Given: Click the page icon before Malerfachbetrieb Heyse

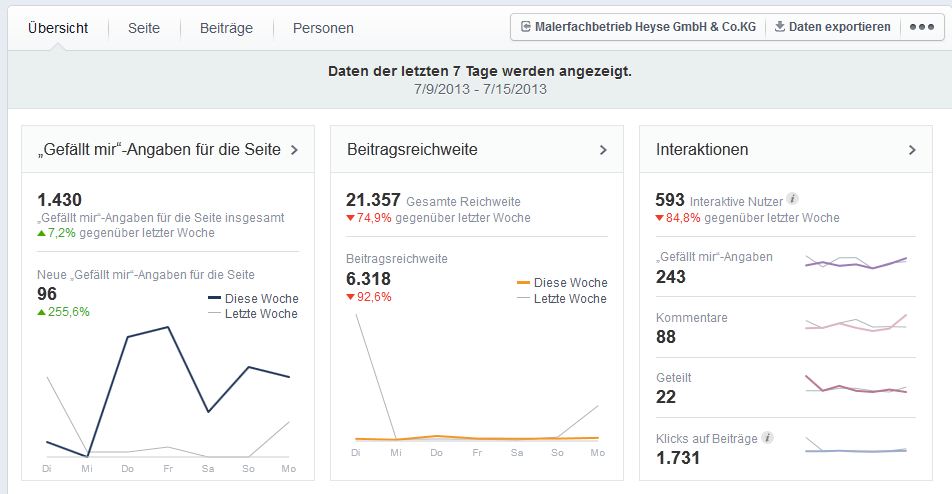Looking at the screenshot, I should (x=525, y=27).
